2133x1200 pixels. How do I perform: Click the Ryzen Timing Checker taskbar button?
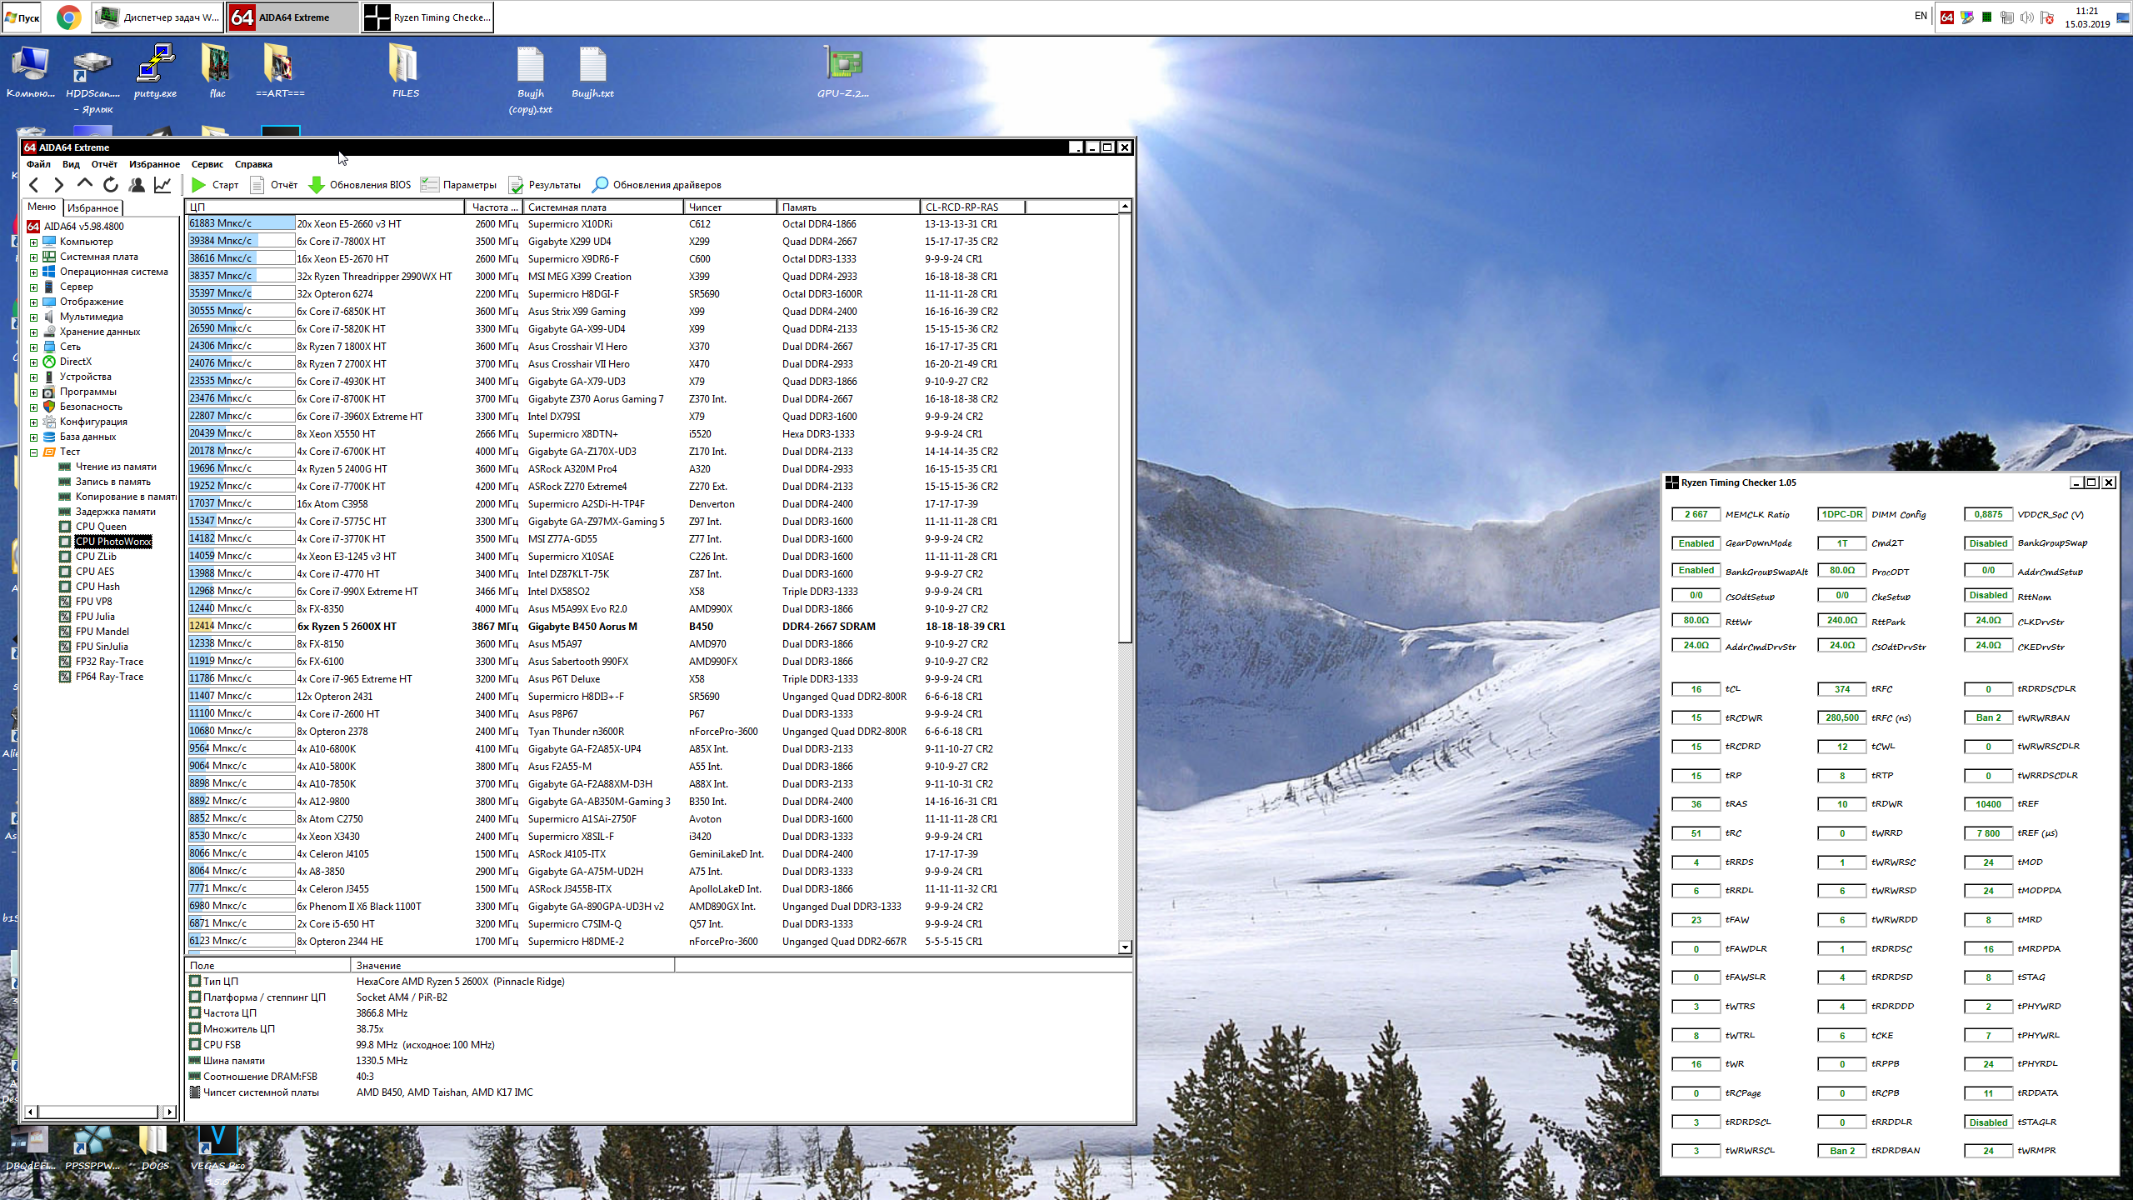click(428, 17)
